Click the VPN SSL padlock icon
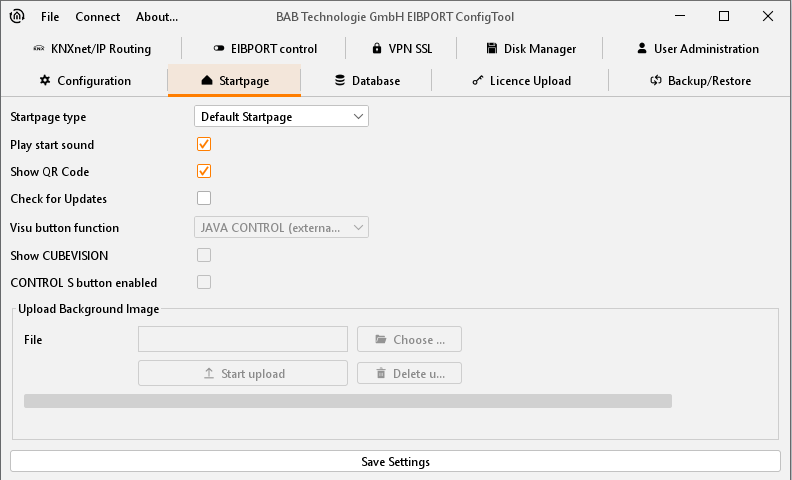The height and width of the screenshot is (480, 792). tap(376, 49)
